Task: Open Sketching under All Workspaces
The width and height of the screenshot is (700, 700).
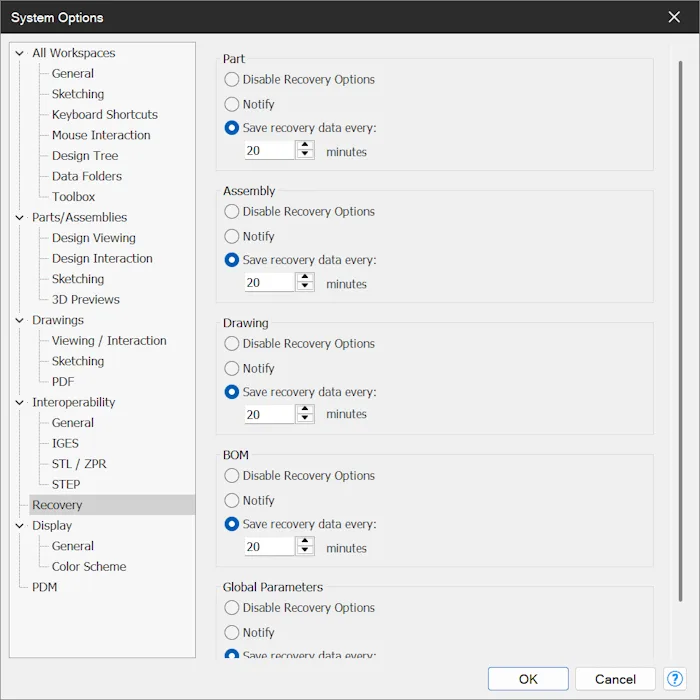Action: [x=78, y=94]
